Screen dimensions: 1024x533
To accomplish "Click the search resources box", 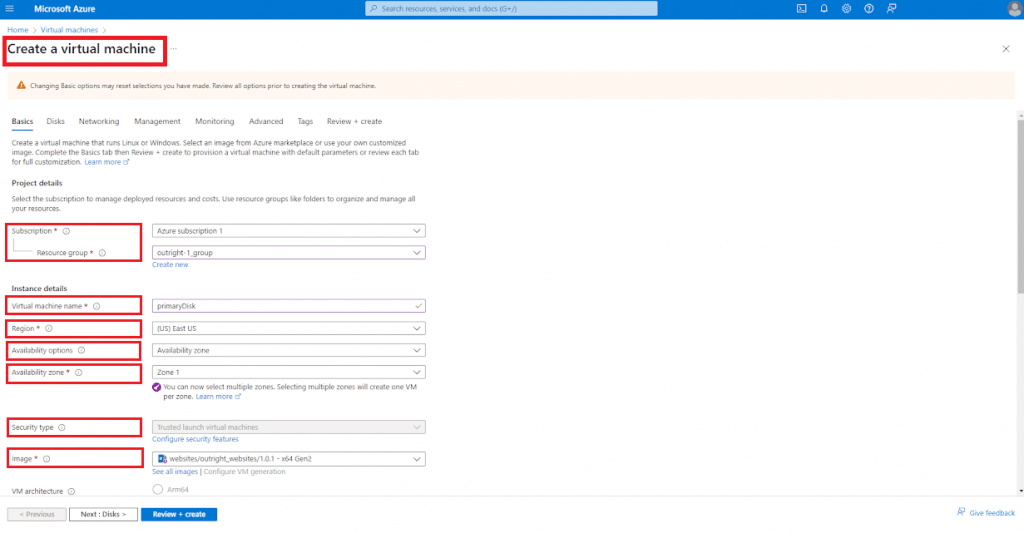I will tap(511, 8).
